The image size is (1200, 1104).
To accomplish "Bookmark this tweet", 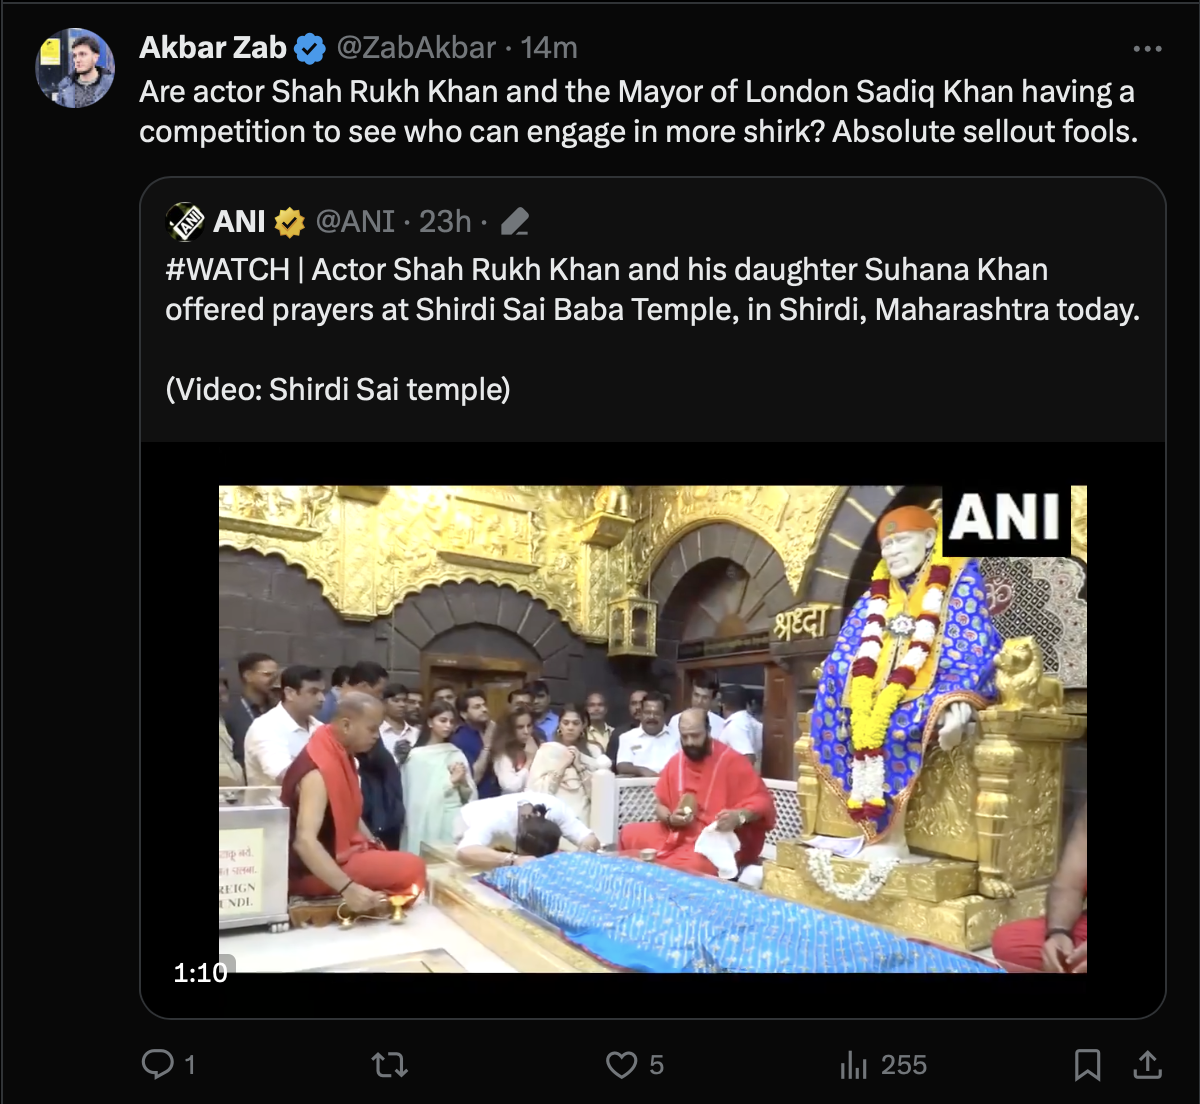I will tap(1087, 1065).
